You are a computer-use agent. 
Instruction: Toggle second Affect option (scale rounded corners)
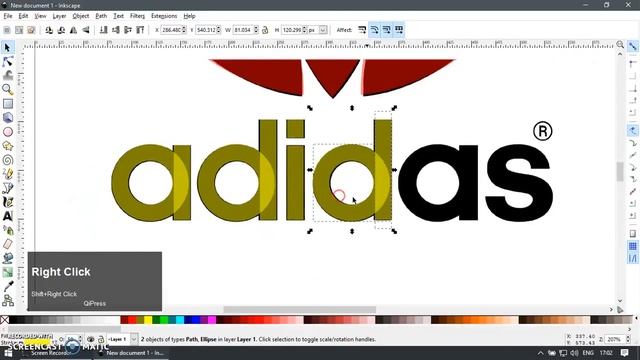[374, 30]
